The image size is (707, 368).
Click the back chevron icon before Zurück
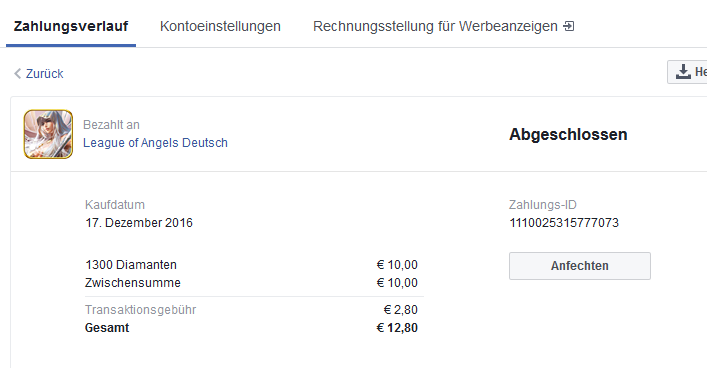pos(18,74)
